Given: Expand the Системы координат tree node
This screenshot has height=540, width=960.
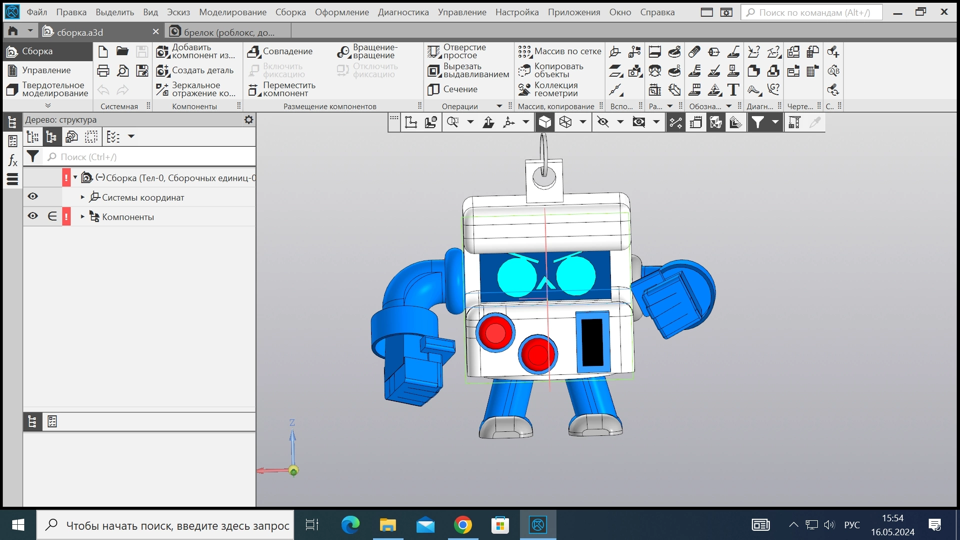Looking at the screenshot, I should [83, 197].
